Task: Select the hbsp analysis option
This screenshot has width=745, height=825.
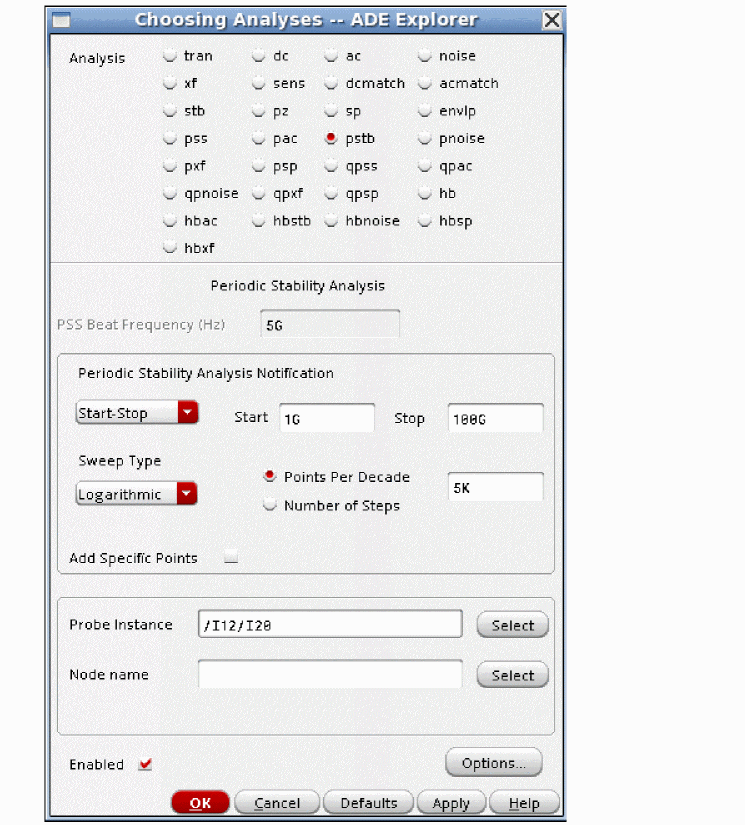Action: (425, 220)
